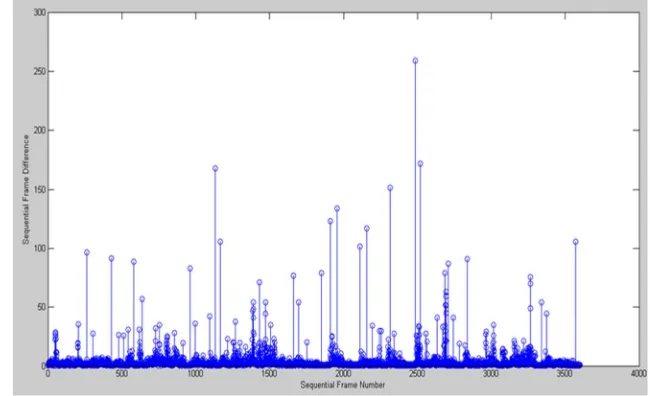Select the peak marker near 168 around frame 1130
650x396 pixels.
[215, 168]
